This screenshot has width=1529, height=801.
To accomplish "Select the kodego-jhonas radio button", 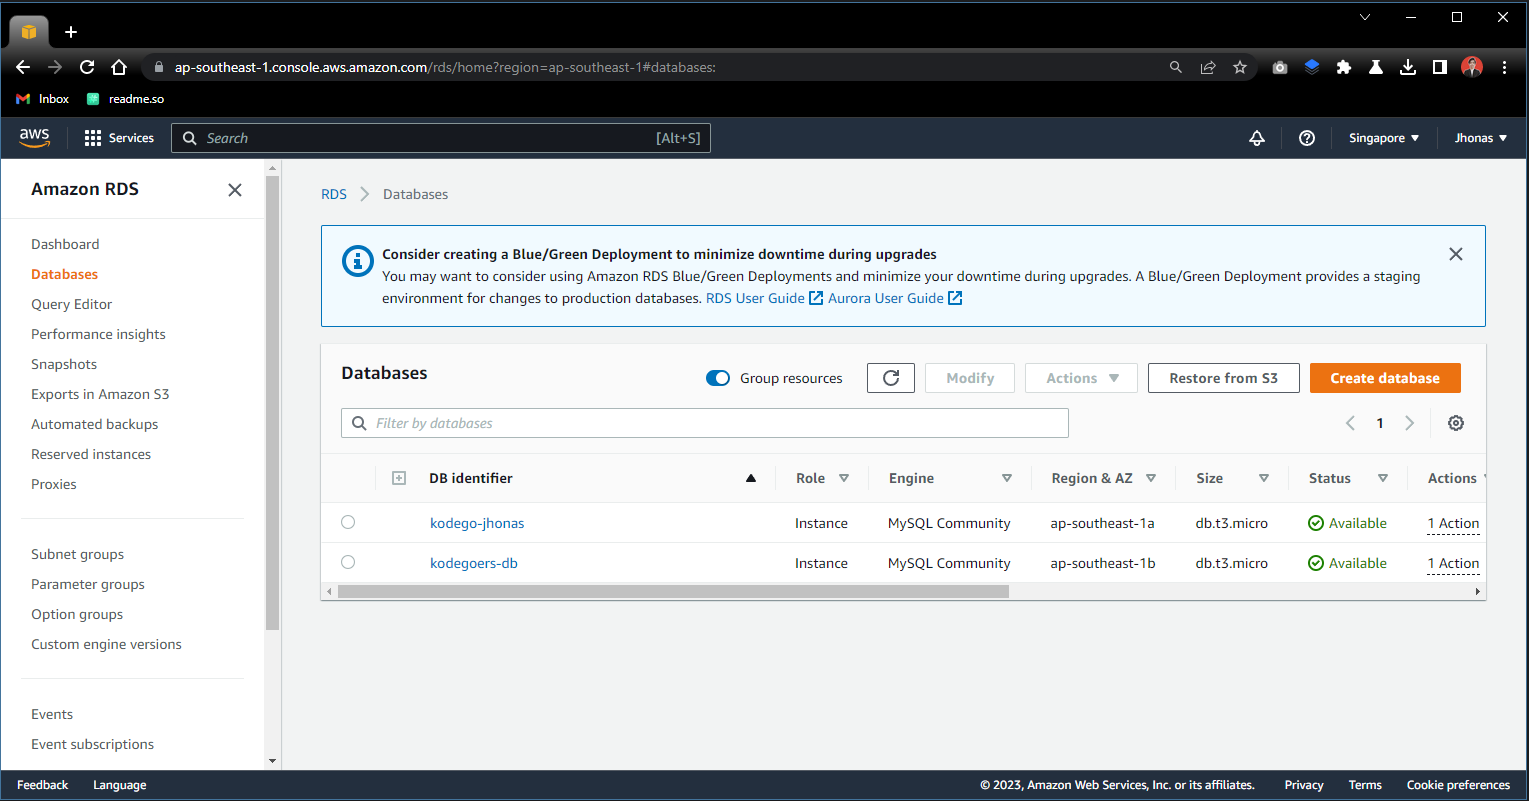I will (x=348, y=522).
